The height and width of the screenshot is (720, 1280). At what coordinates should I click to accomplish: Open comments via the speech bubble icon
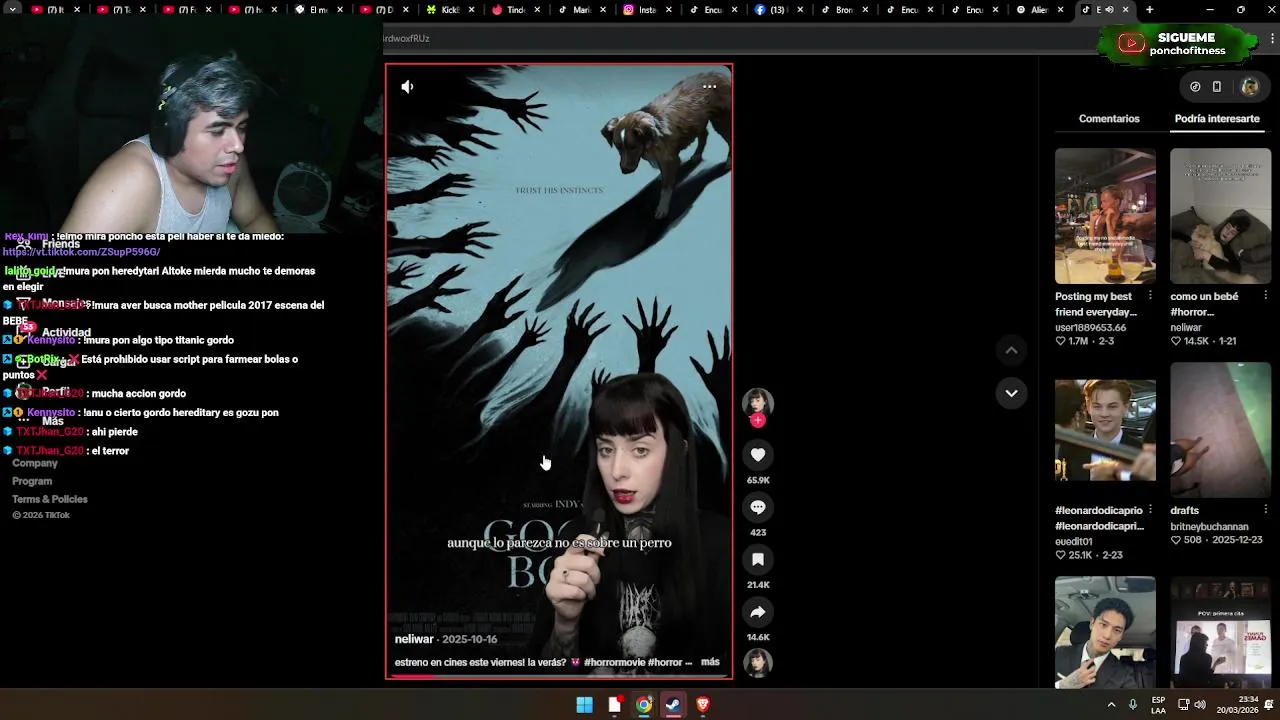(758, 507)
